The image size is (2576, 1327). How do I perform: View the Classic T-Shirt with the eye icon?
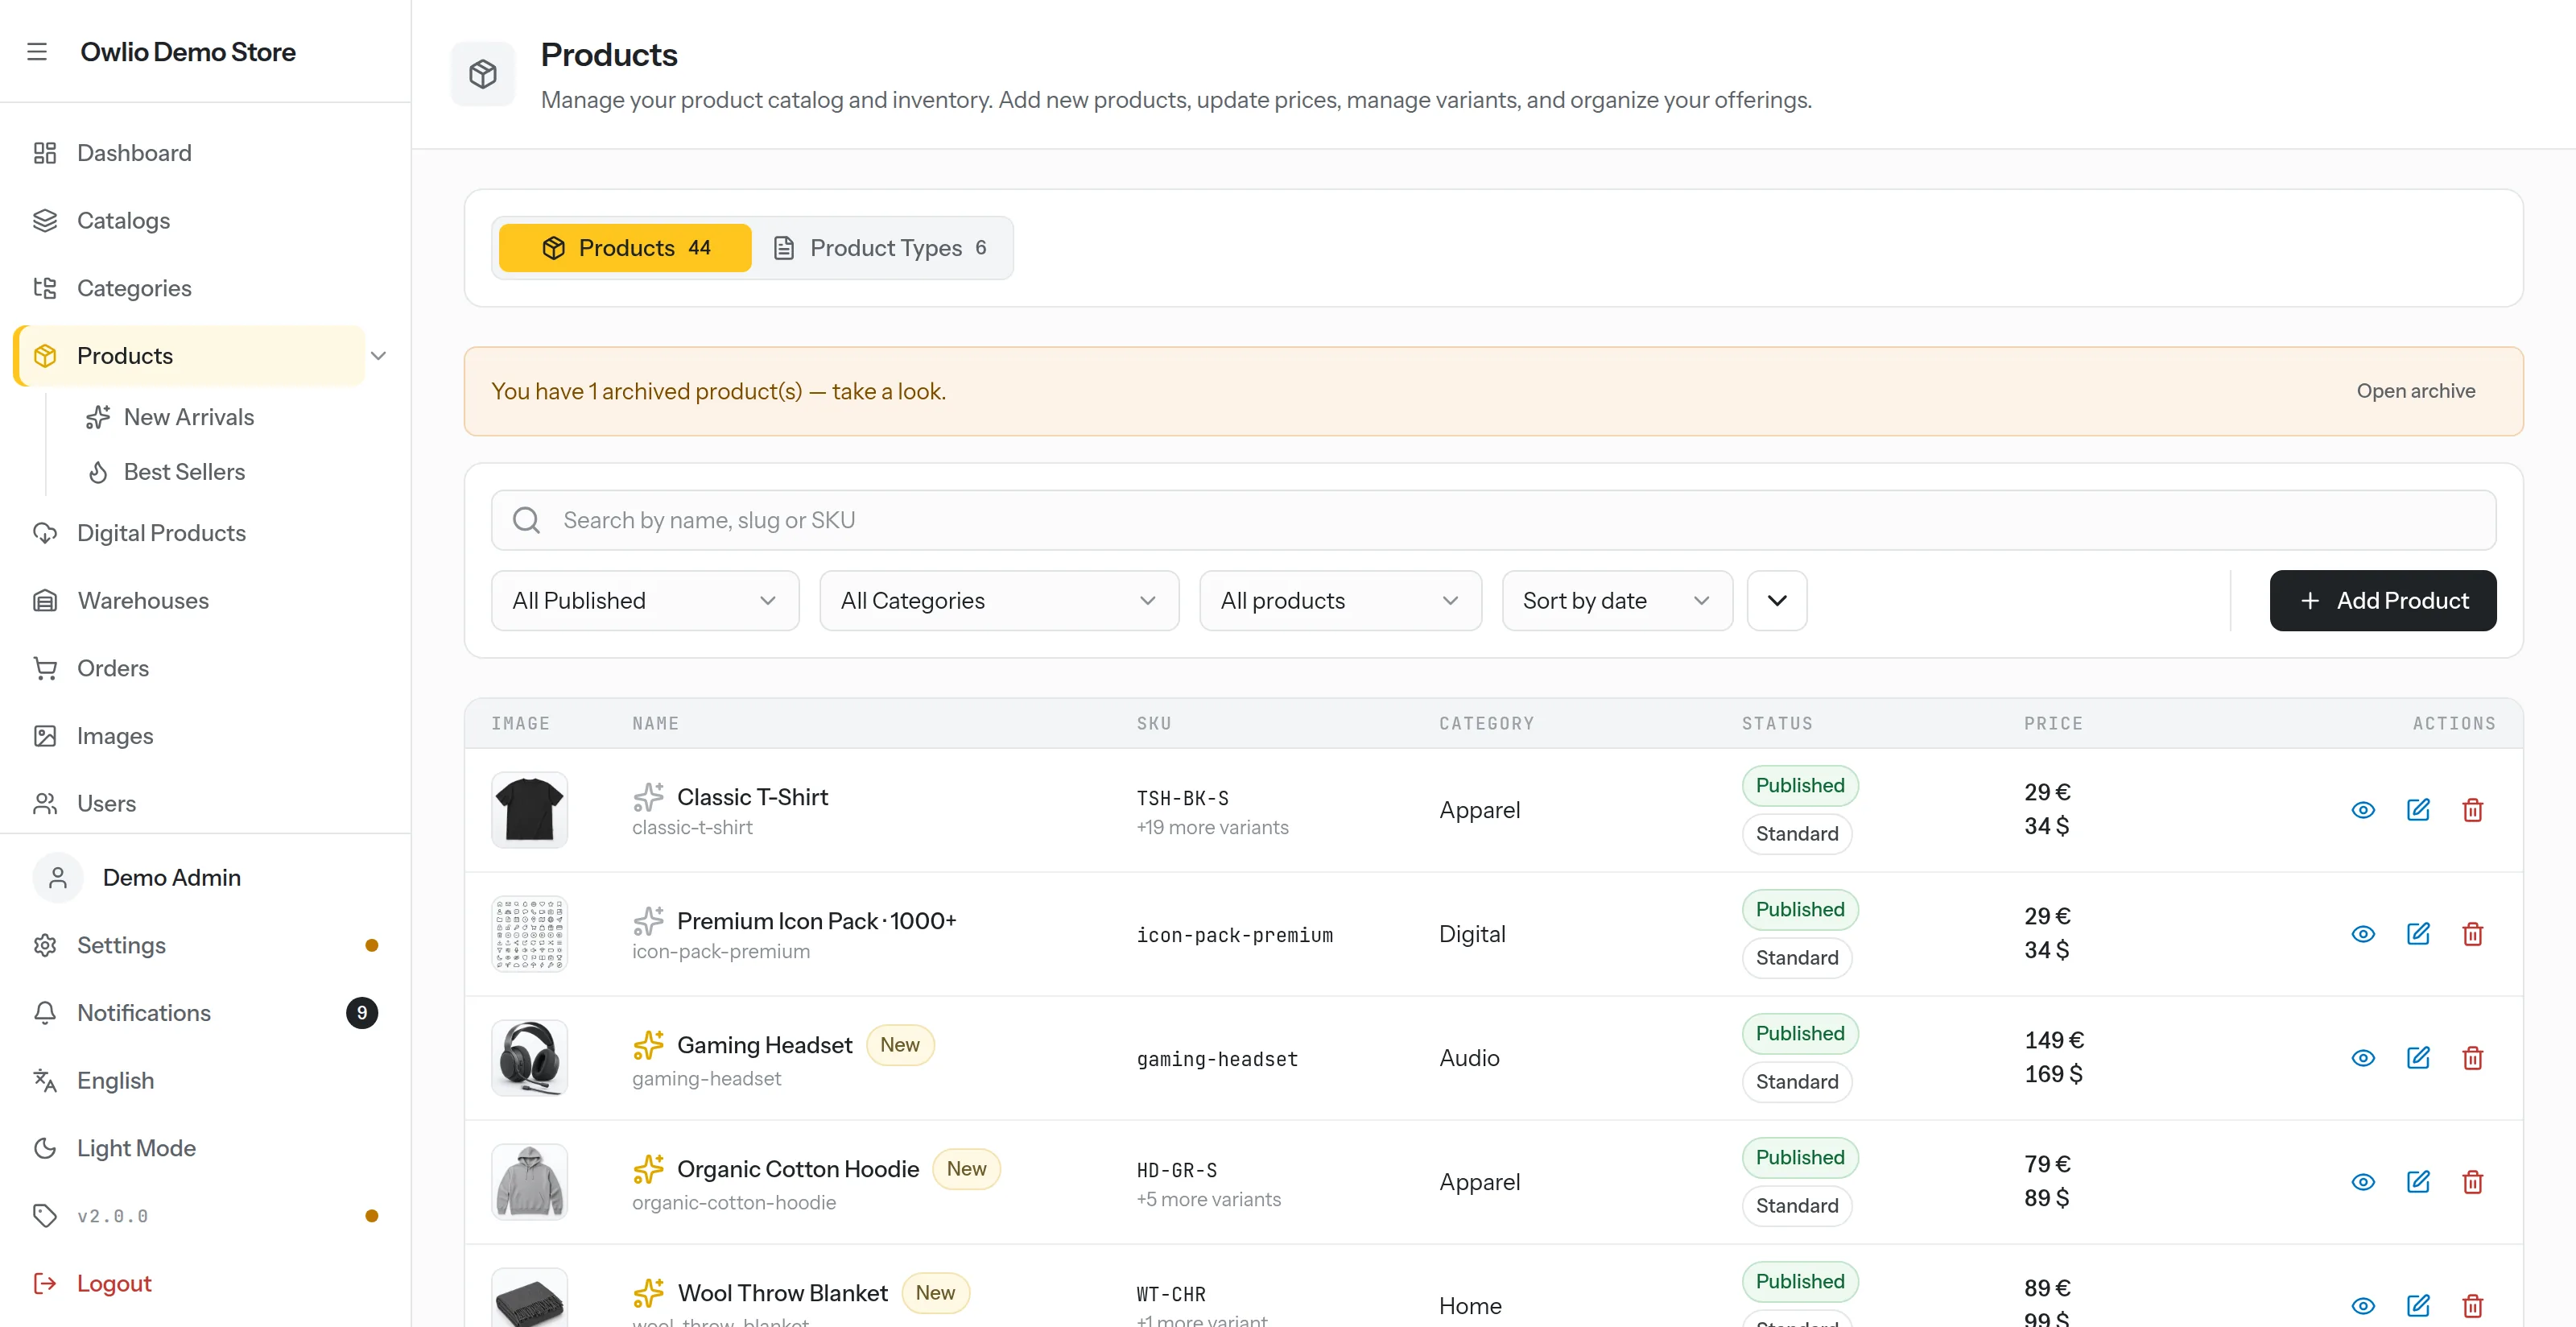tap(2363, 810)
